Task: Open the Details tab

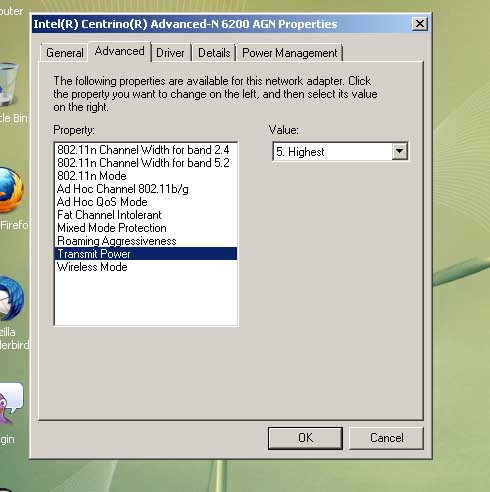Action: [x=214, y=53]
